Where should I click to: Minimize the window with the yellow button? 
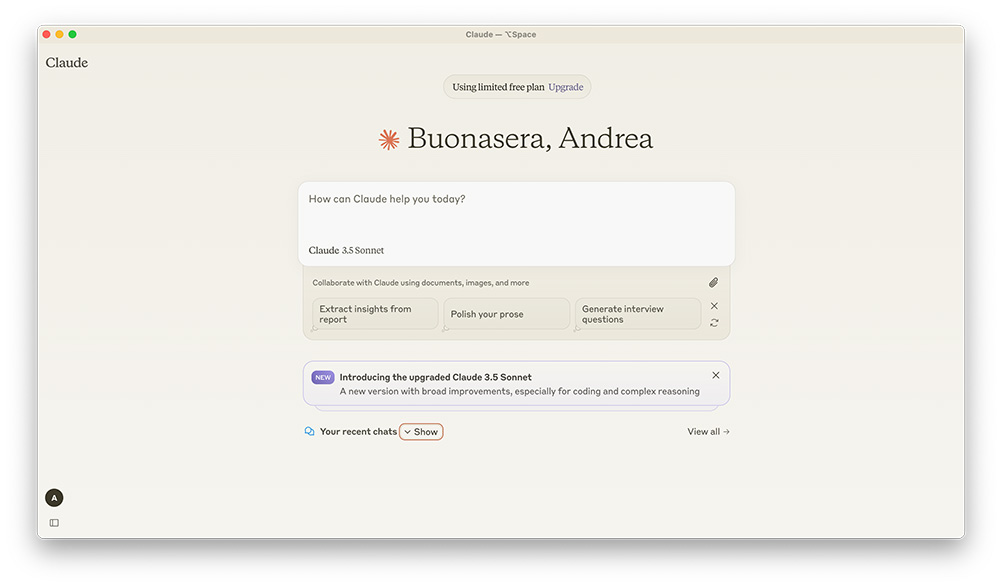tap(59, 34)
